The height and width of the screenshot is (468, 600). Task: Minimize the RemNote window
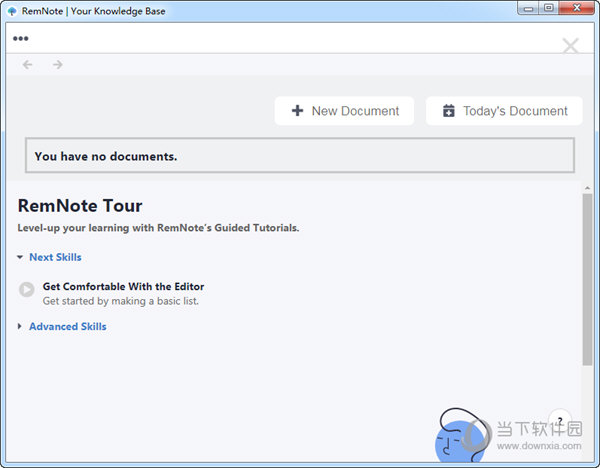528,8
